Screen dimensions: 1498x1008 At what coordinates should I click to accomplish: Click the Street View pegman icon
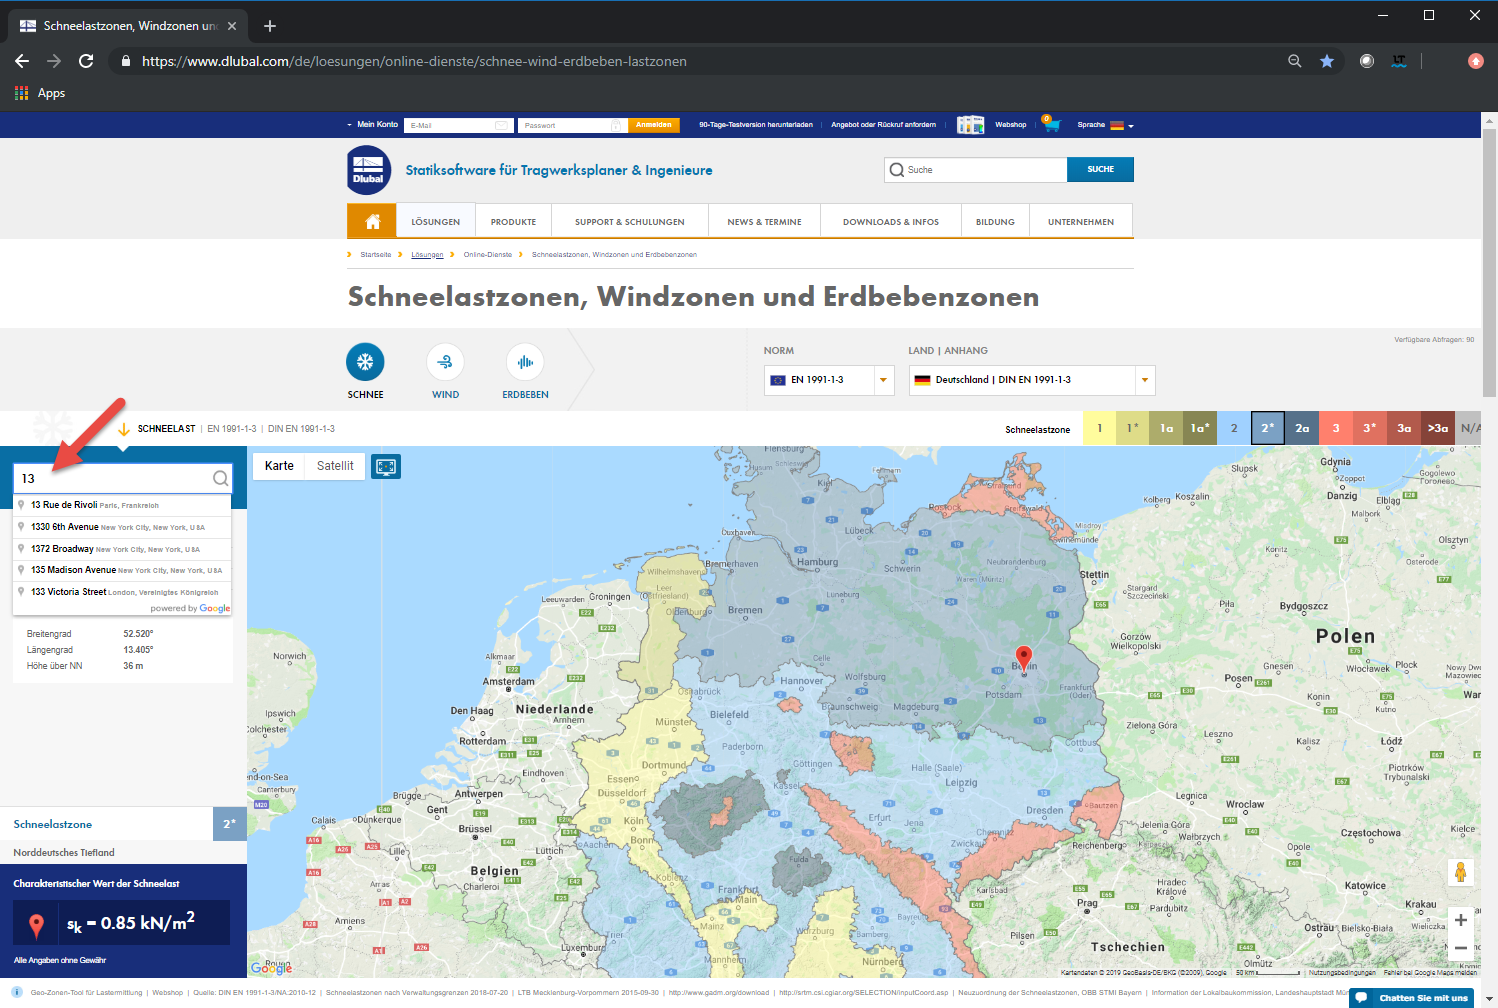[1460, 872]
